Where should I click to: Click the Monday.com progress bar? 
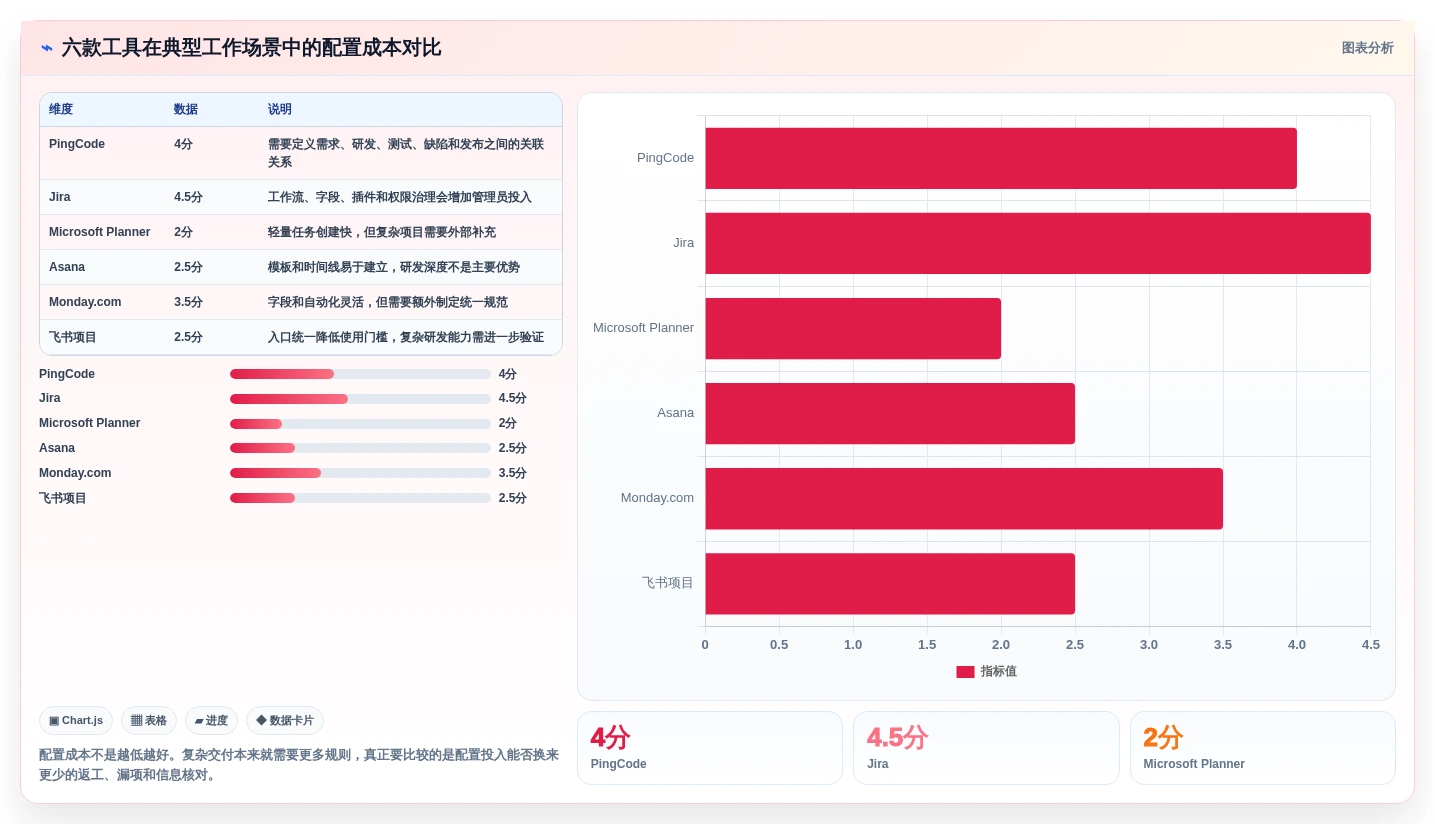point(360,473)
